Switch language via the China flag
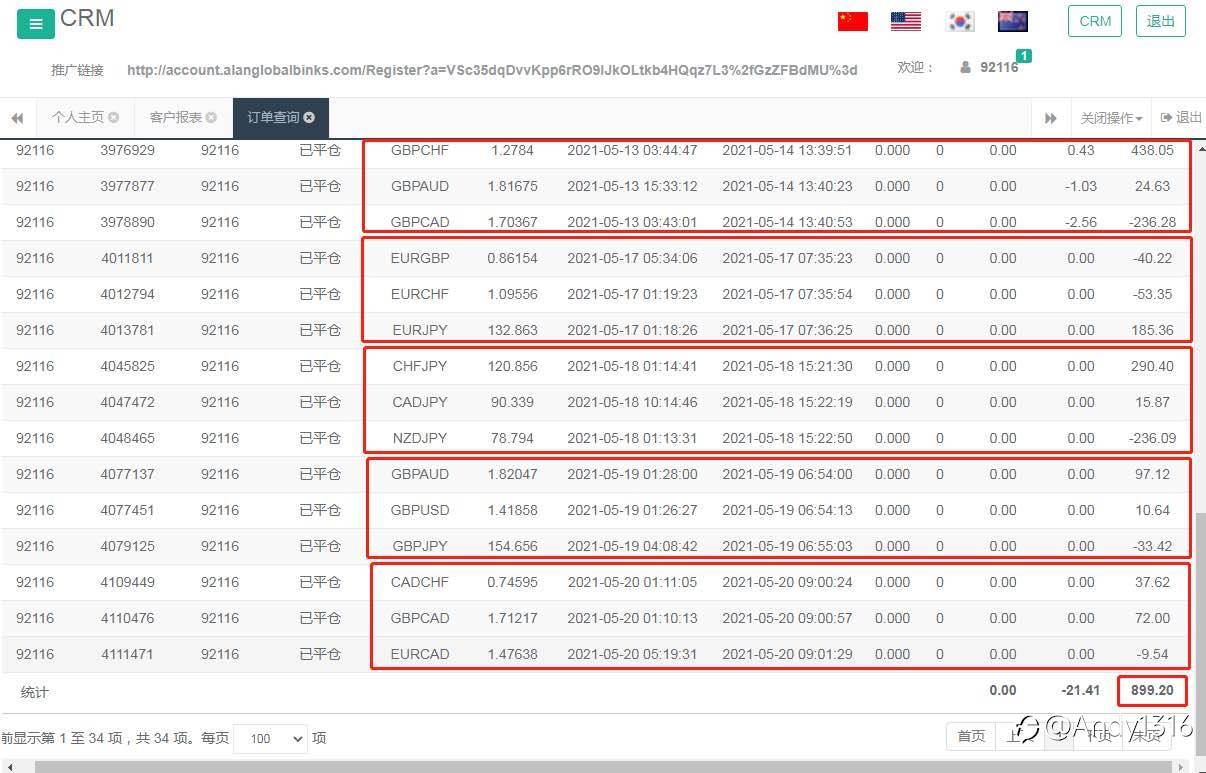Image resolution: width=1206 pixels, height=773 pixels. point(853,21)
